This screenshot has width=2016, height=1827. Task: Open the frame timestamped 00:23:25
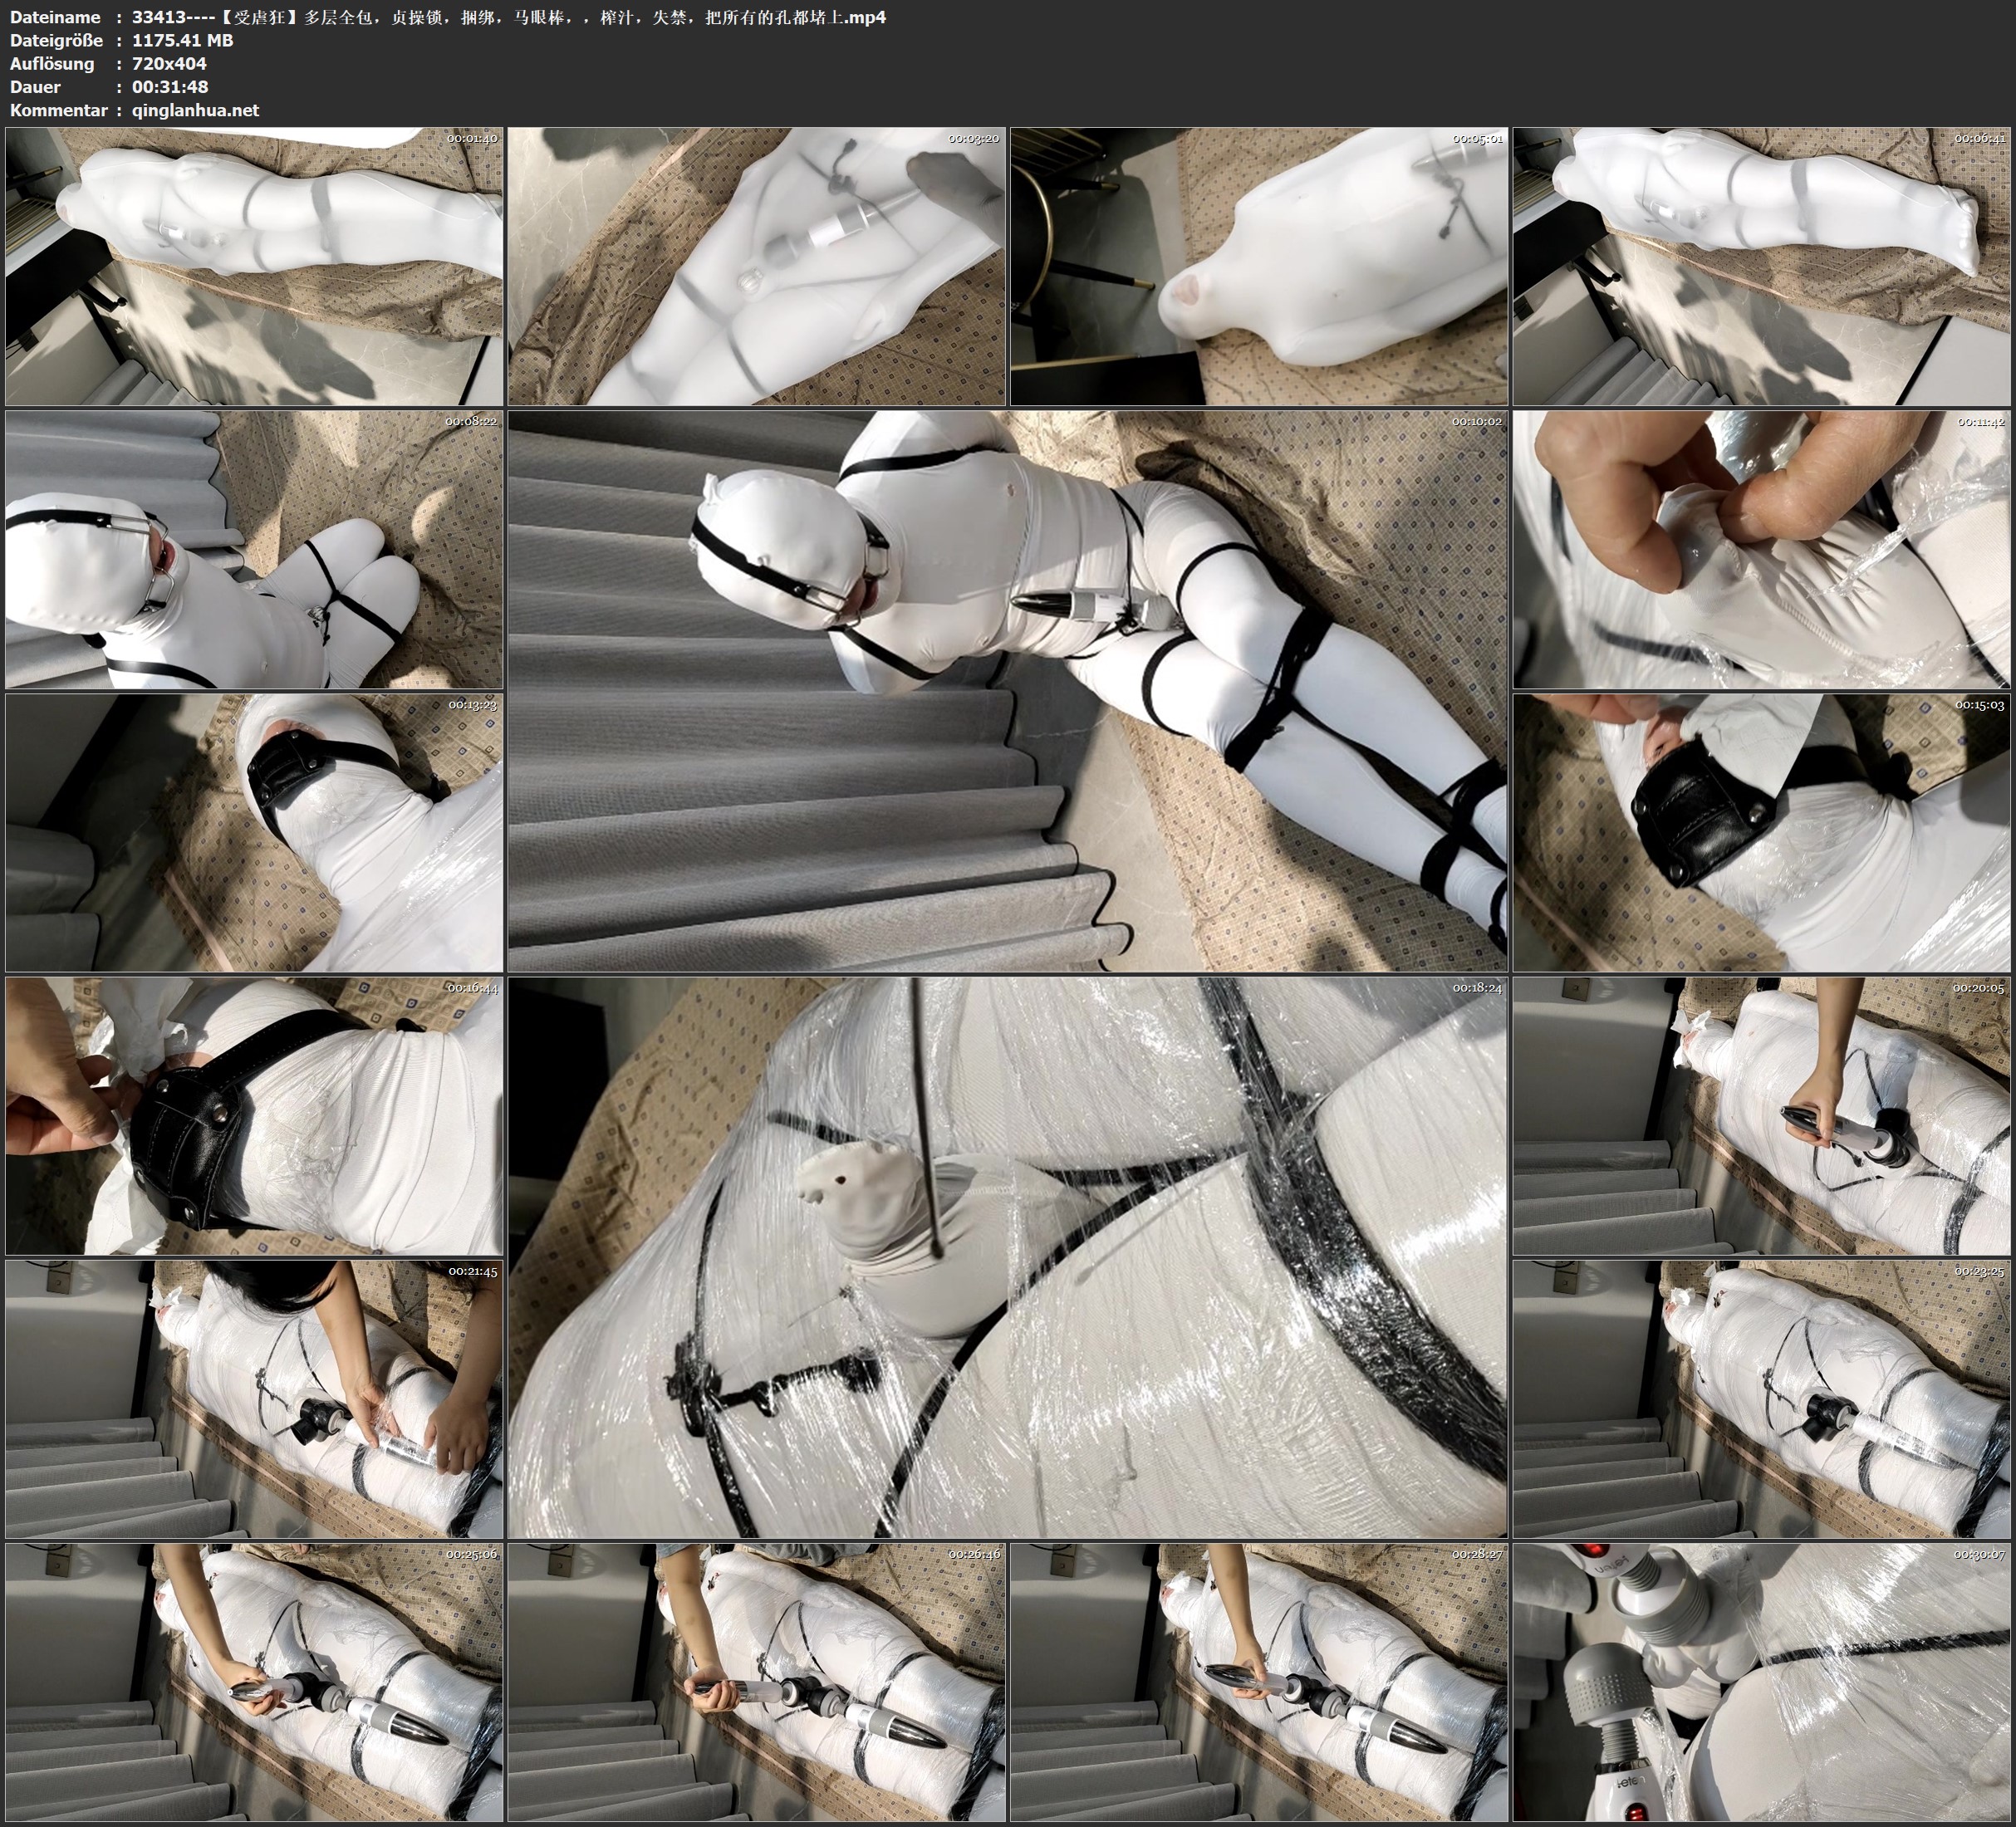tap(1761, 1399)
